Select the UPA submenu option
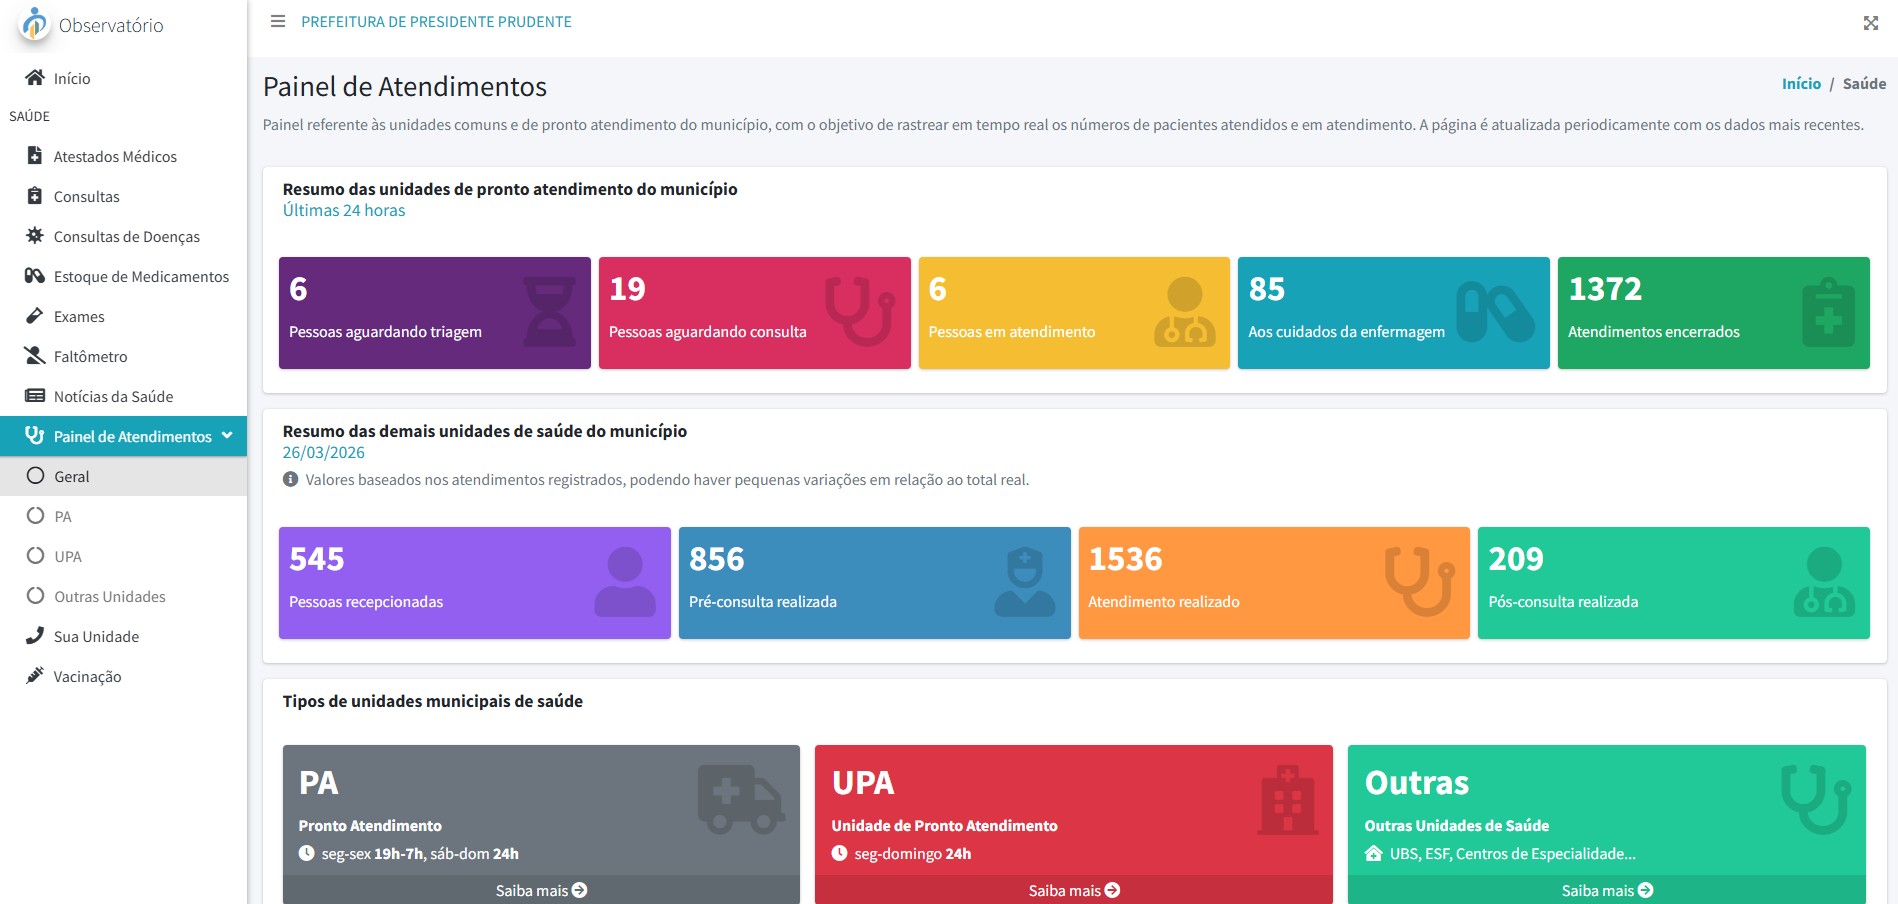Screen dimensions: 1898x904 point(68,557)
